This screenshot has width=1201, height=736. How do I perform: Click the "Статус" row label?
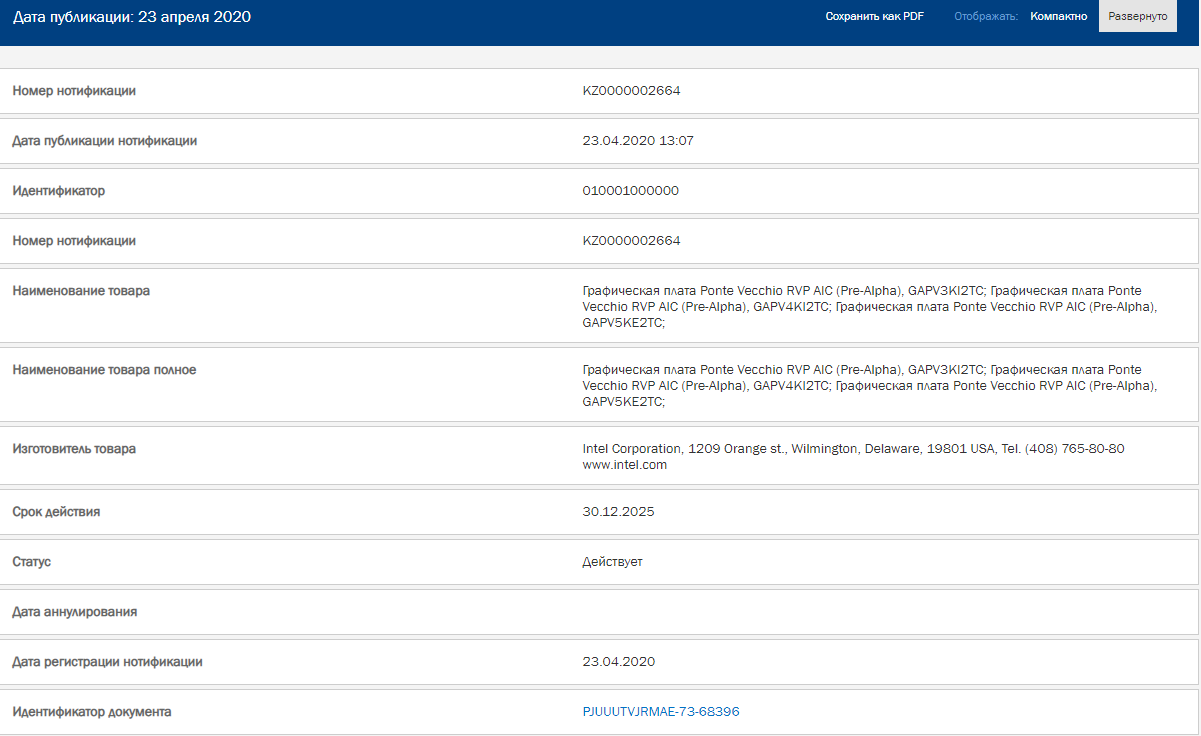click(x=31, y=562)
